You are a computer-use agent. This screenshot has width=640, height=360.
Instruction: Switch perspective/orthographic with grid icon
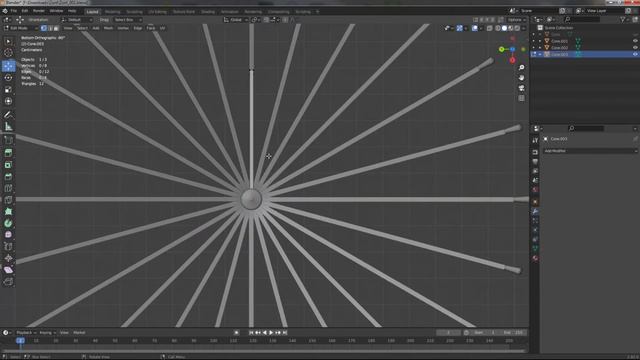tap(521, 98)
